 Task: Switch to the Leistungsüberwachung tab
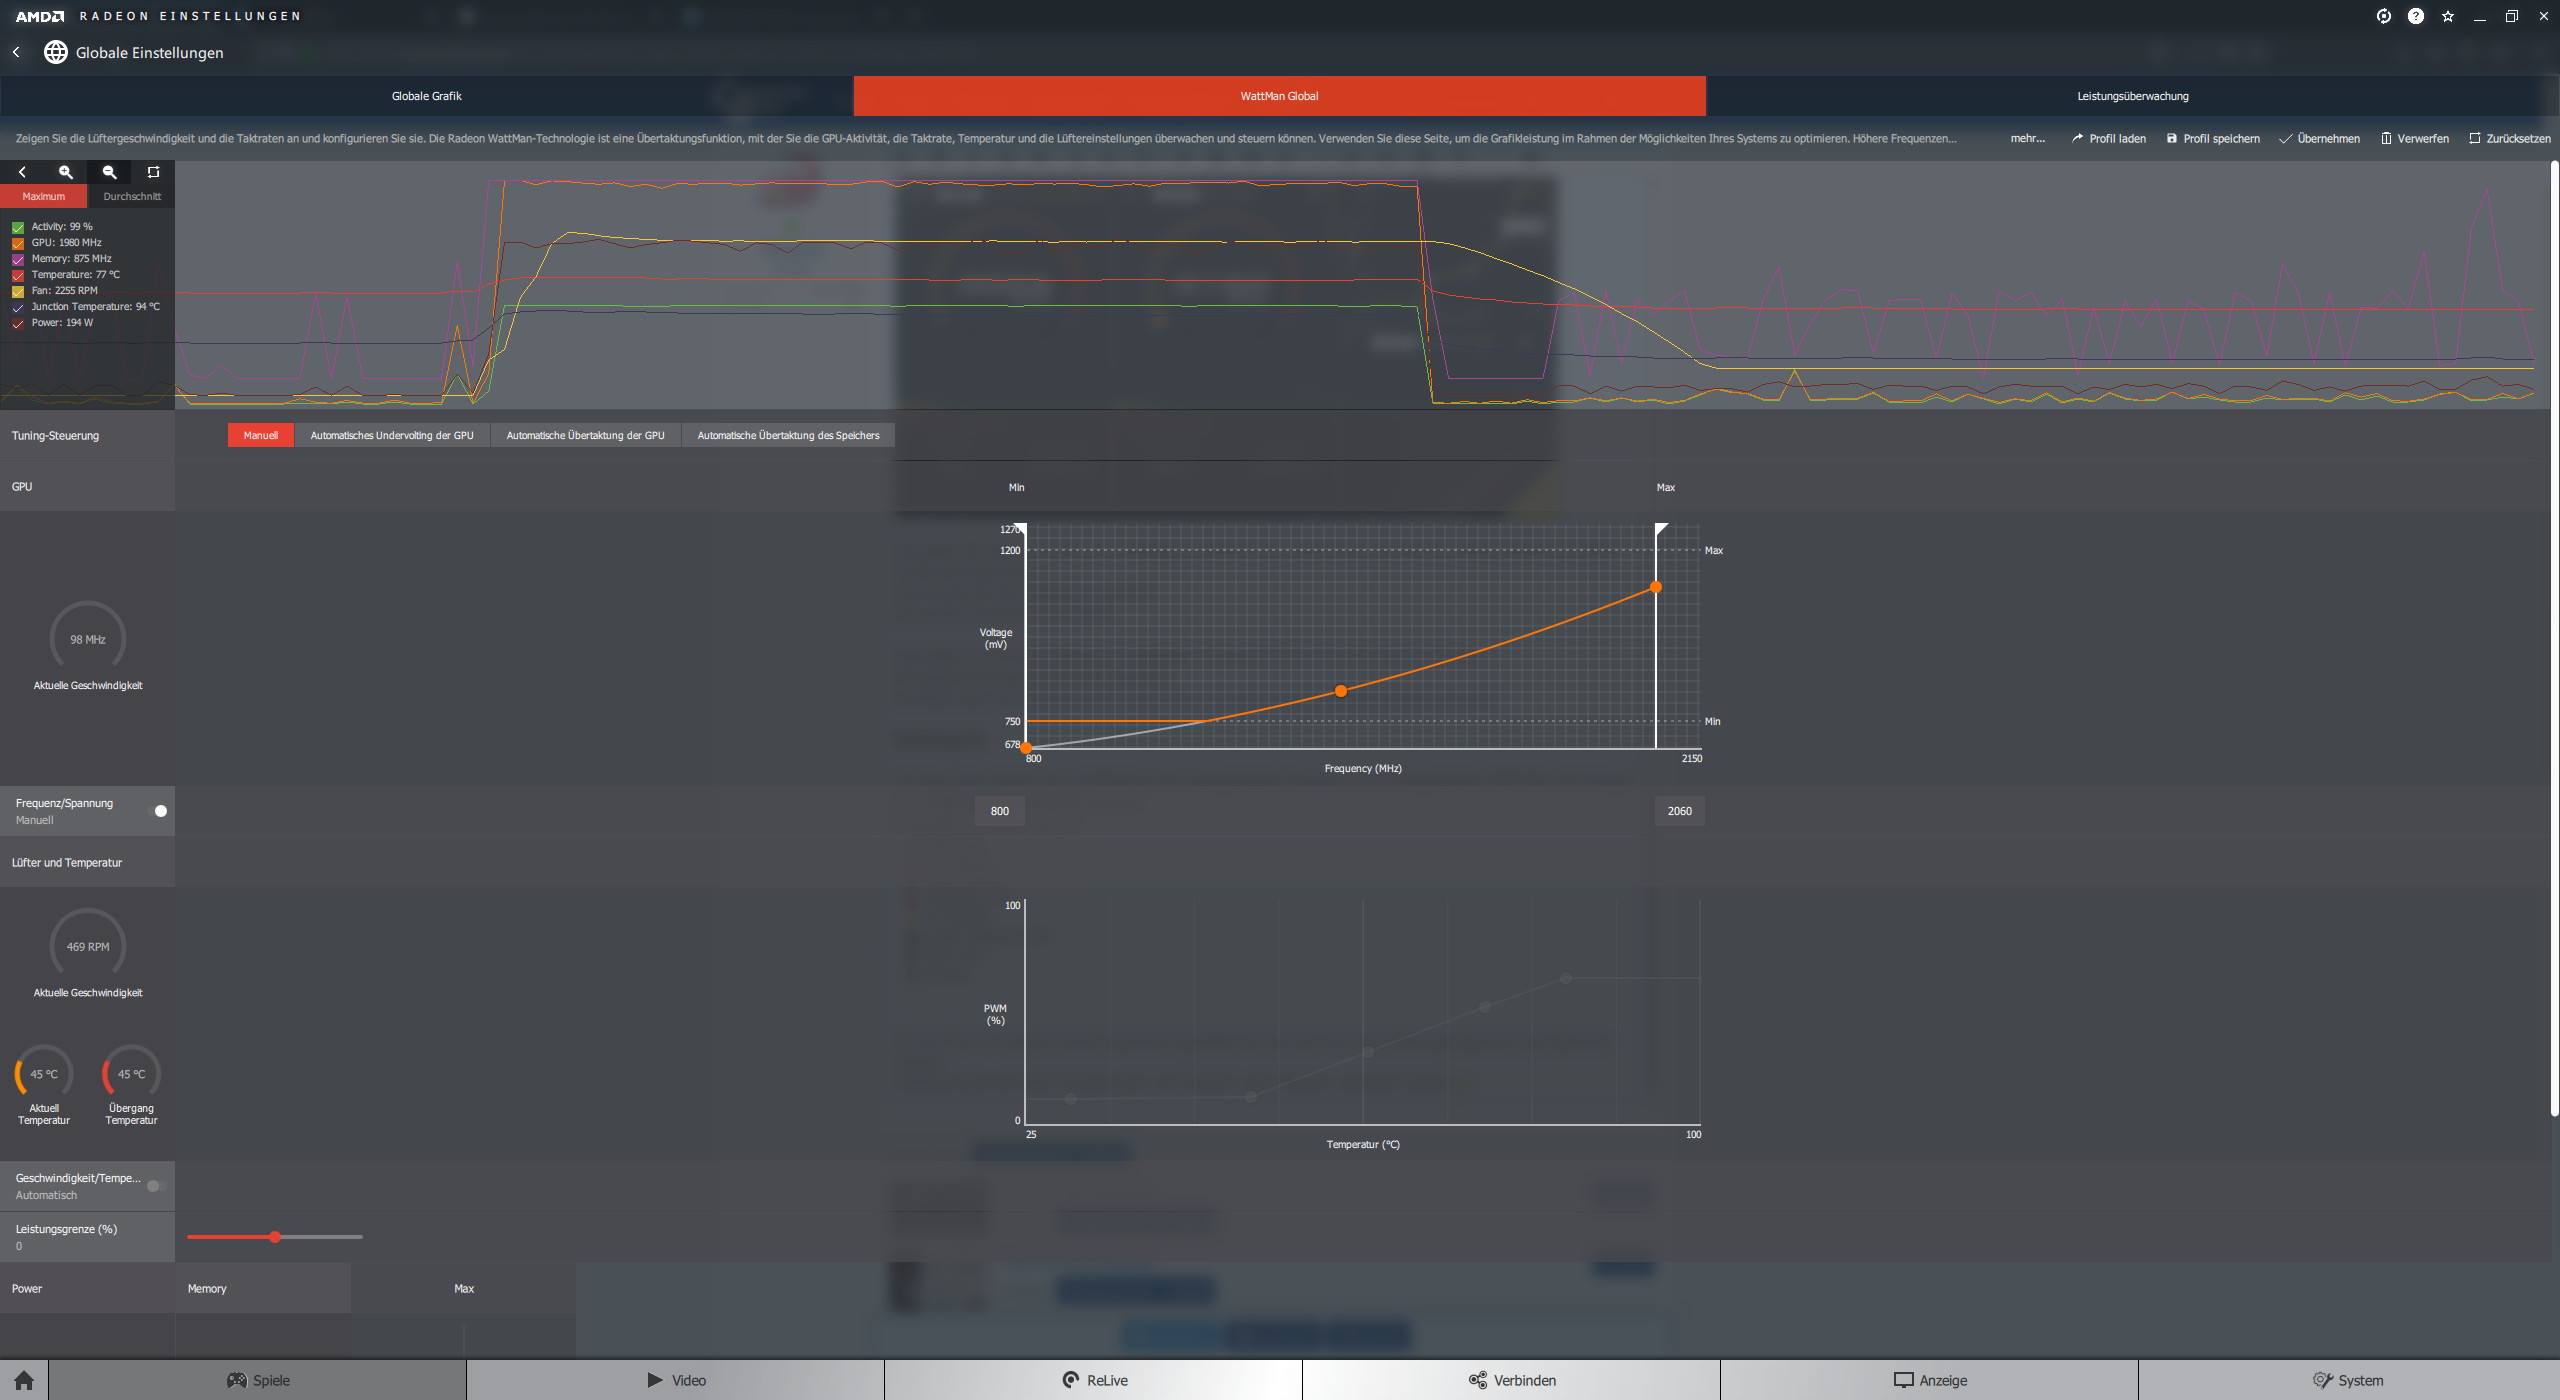[x=2132, y=96]
